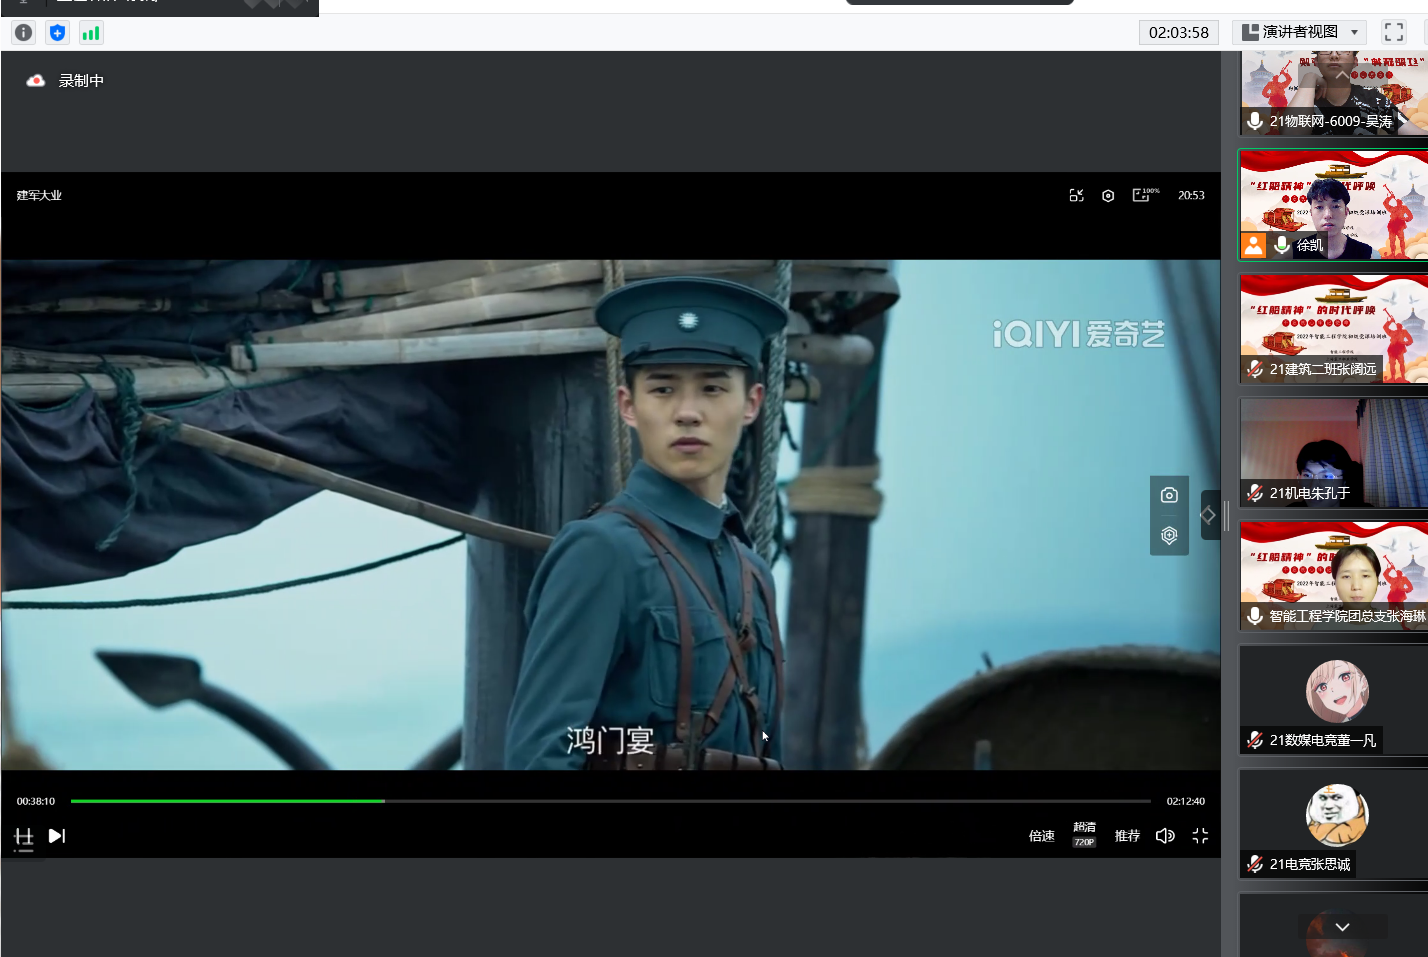
Task: Click the cartoon avatar of 21电竞张思诚
Action: coord(1337,815)
